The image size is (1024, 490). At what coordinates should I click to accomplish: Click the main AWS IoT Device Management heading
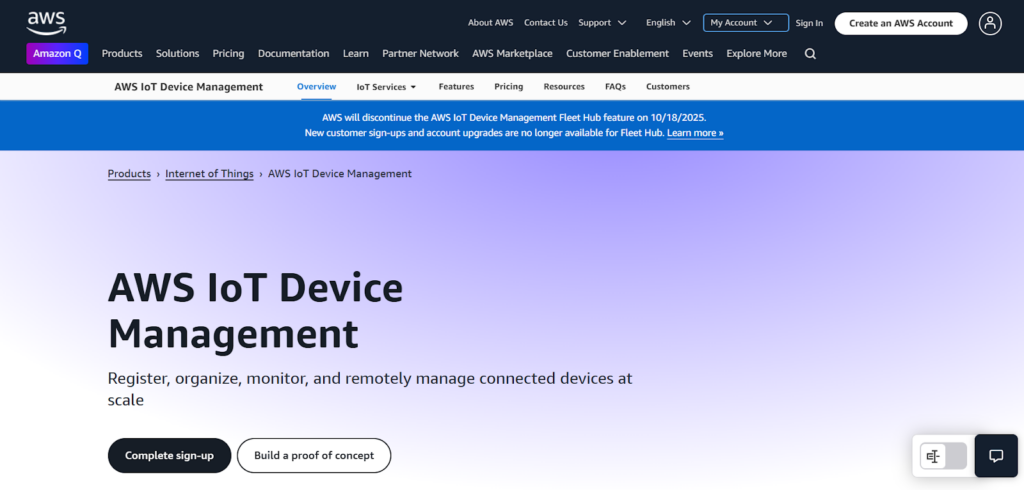(255, 311)
